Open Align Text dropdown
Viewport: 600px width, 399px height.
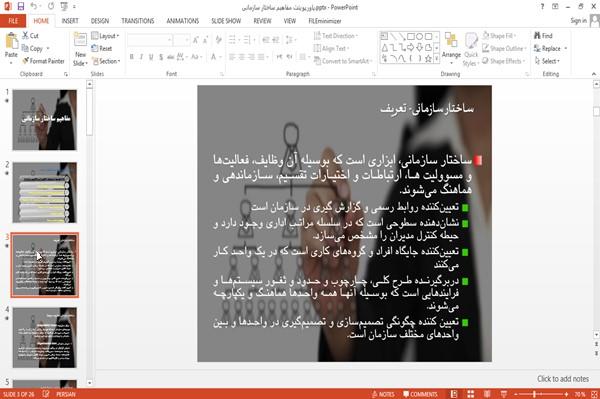[331, 49]
